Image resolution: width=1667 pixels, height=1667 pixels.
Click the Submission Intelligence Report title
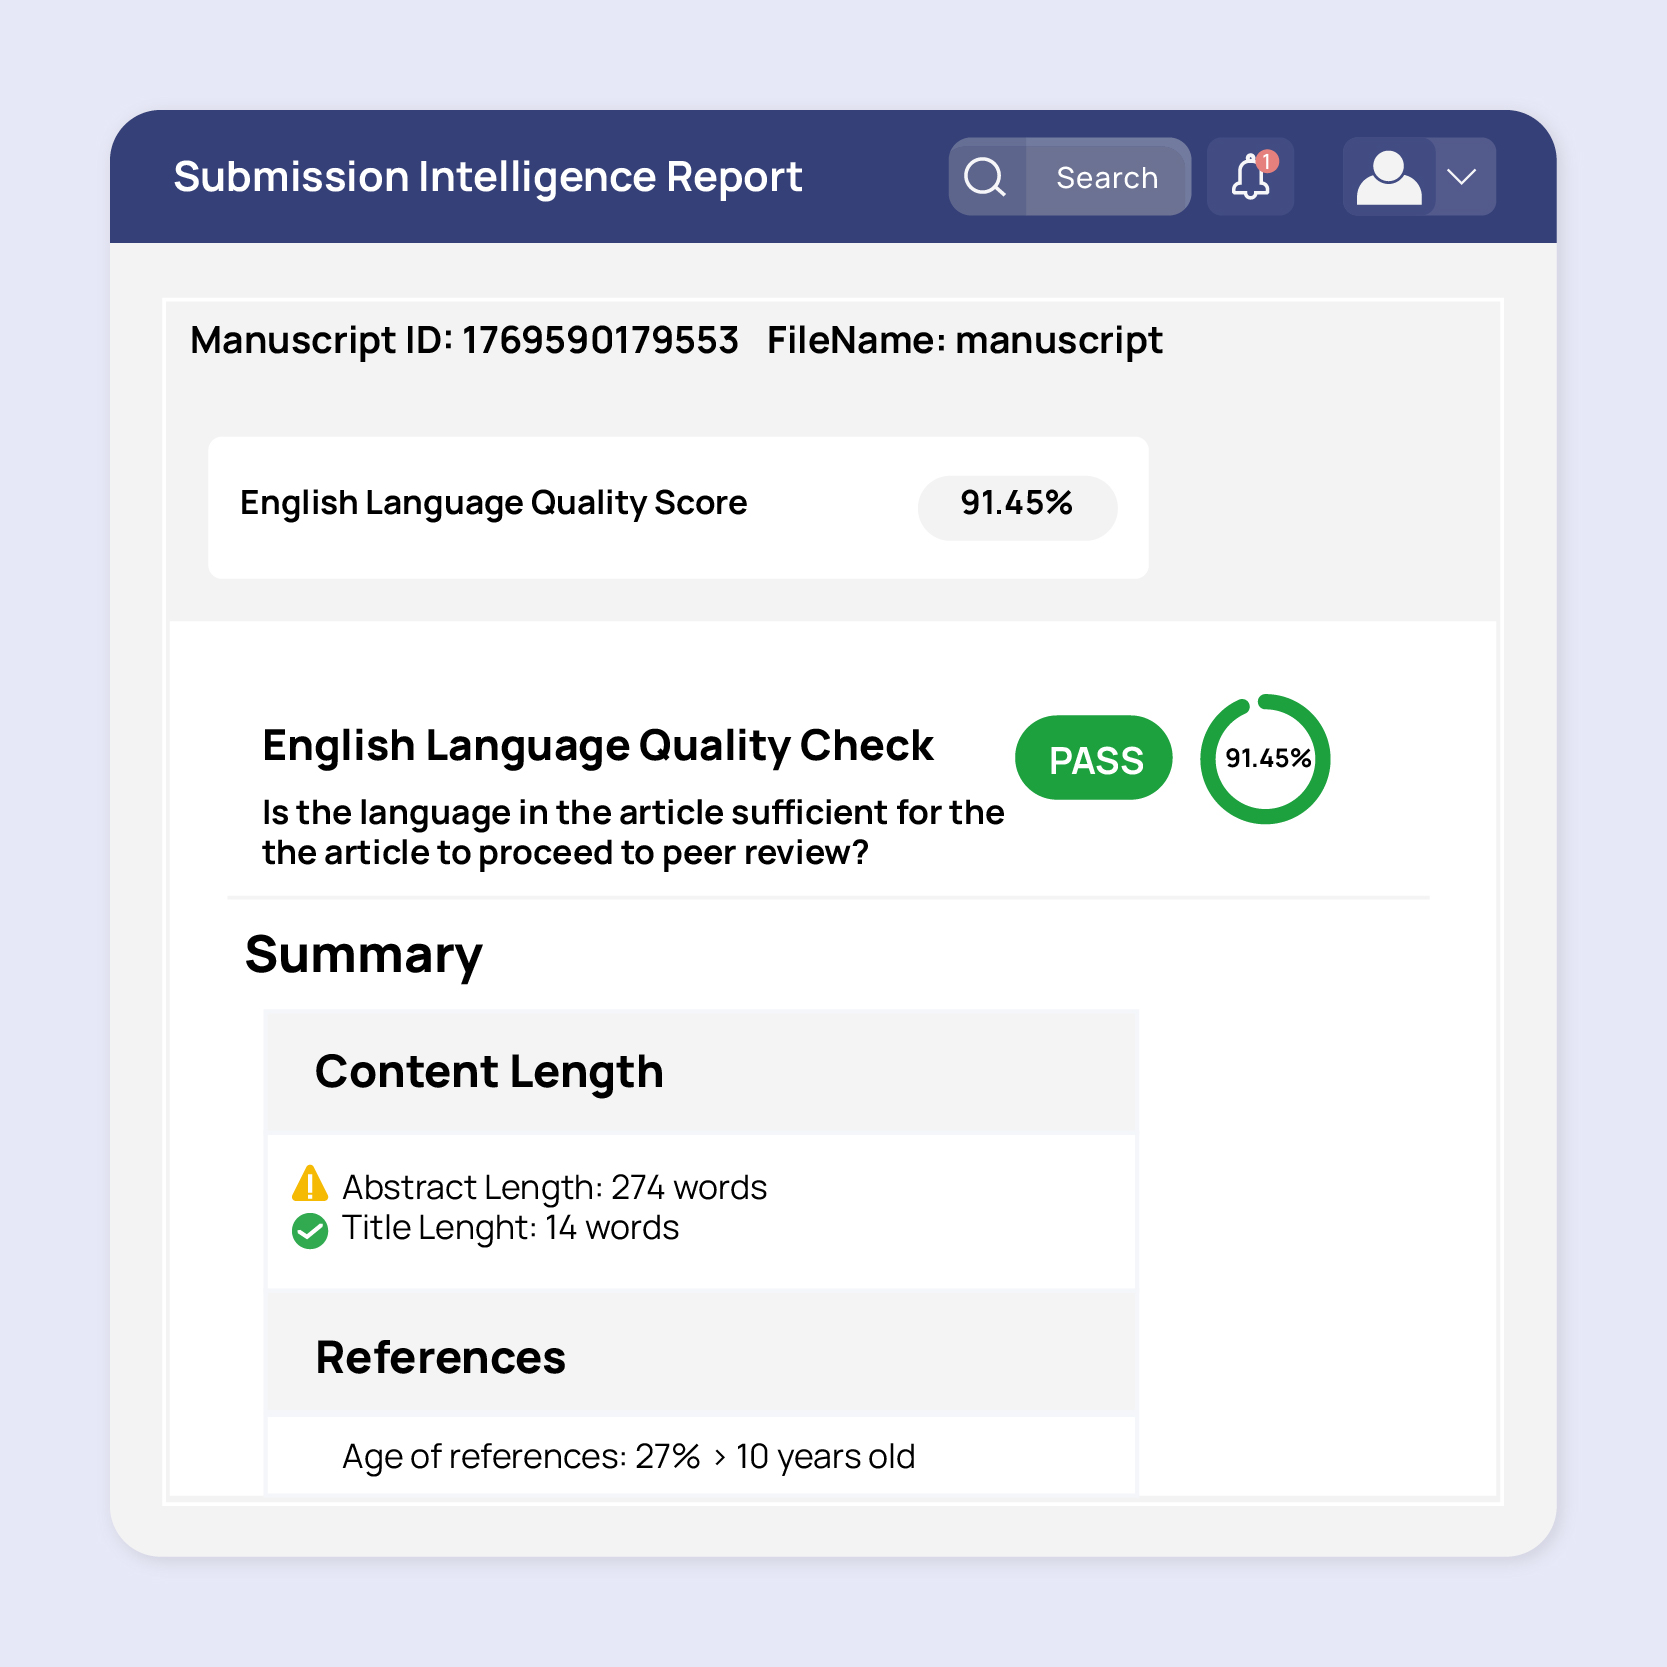tap(487, 177)
